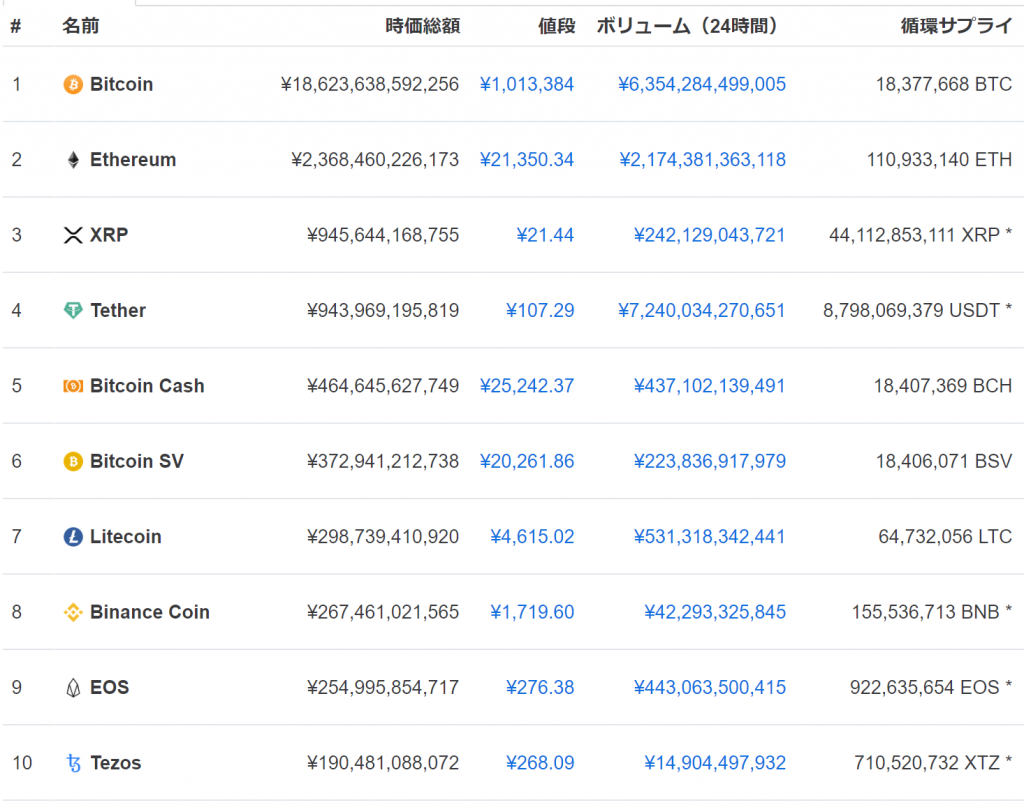
Task: Click Bitcoin price ¥1,013,384
Action: tap(527, 84)
